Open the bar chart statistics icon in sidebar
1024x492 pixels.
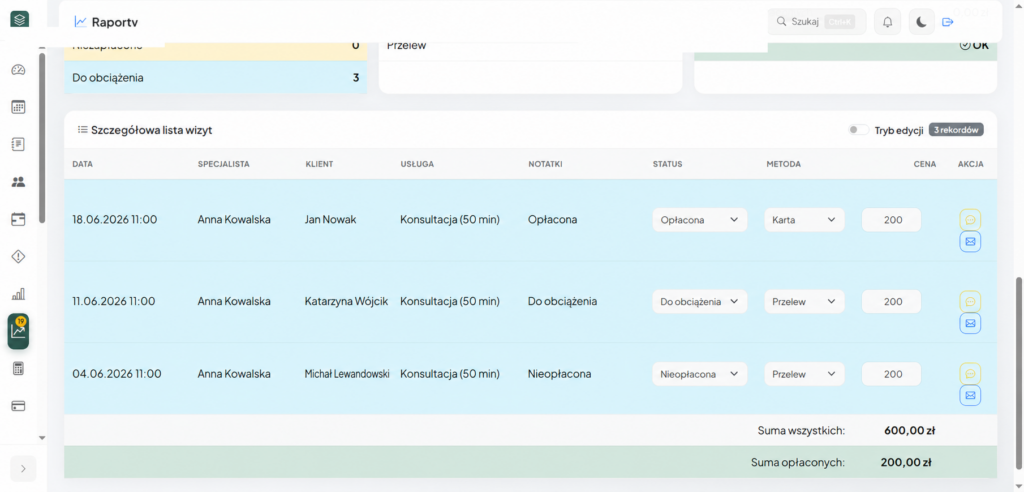pos(19,294)
